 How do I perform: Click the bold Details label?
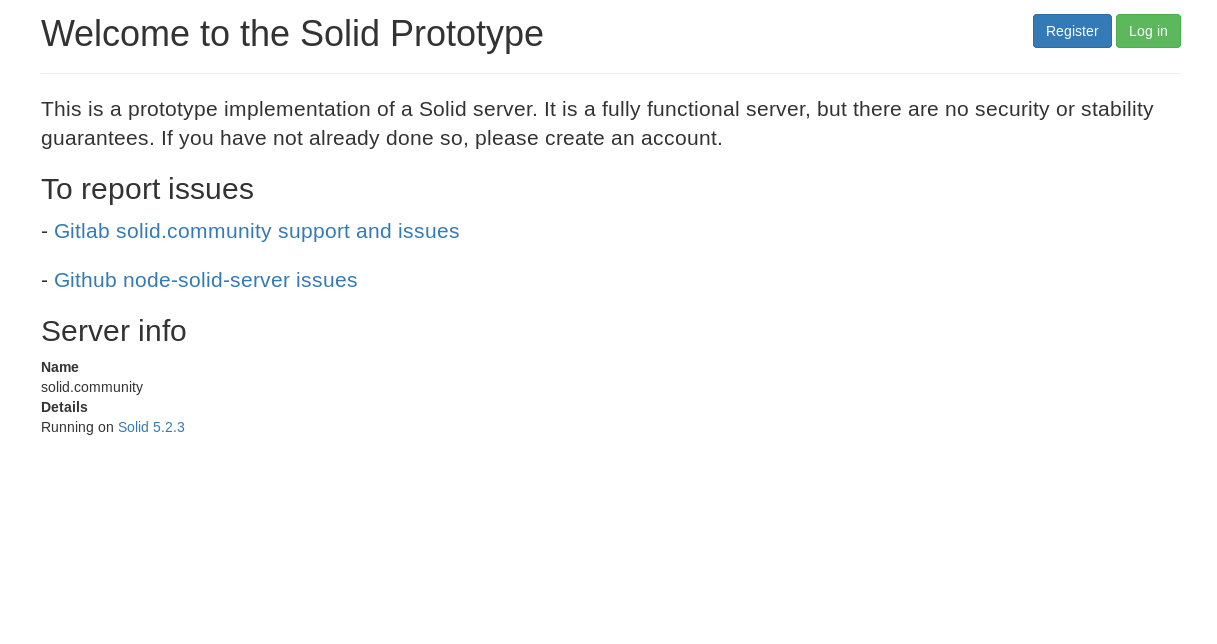point(64,407)
